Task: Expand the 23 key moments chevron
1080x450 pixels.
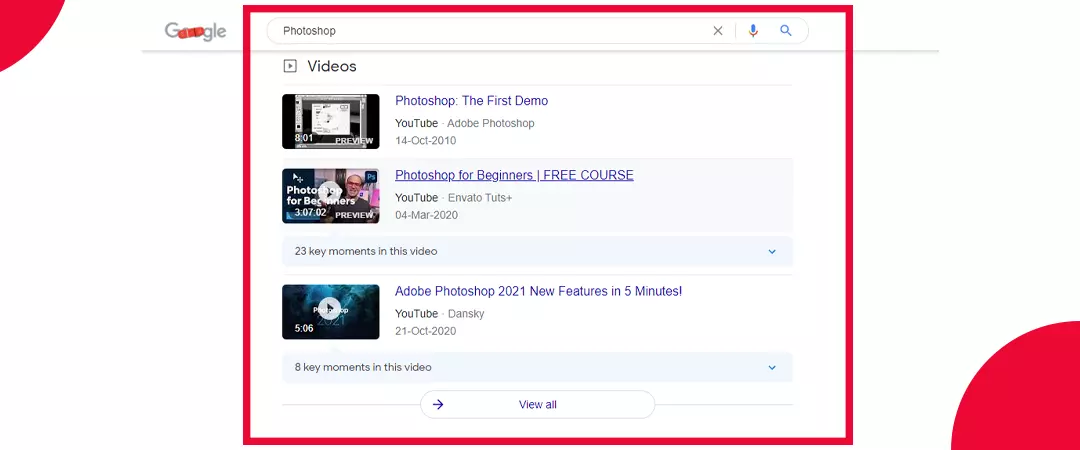Action: 772,252
